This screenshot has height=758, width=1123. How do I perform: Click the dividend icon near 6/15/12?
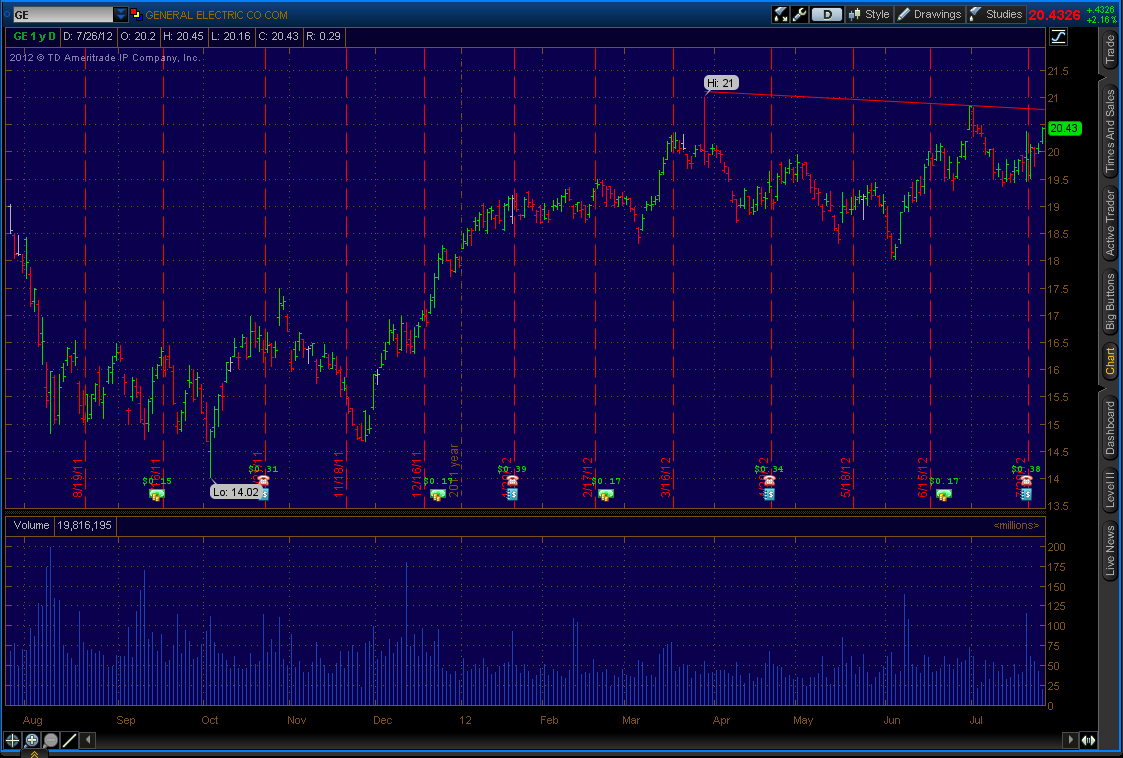(944, 494)
